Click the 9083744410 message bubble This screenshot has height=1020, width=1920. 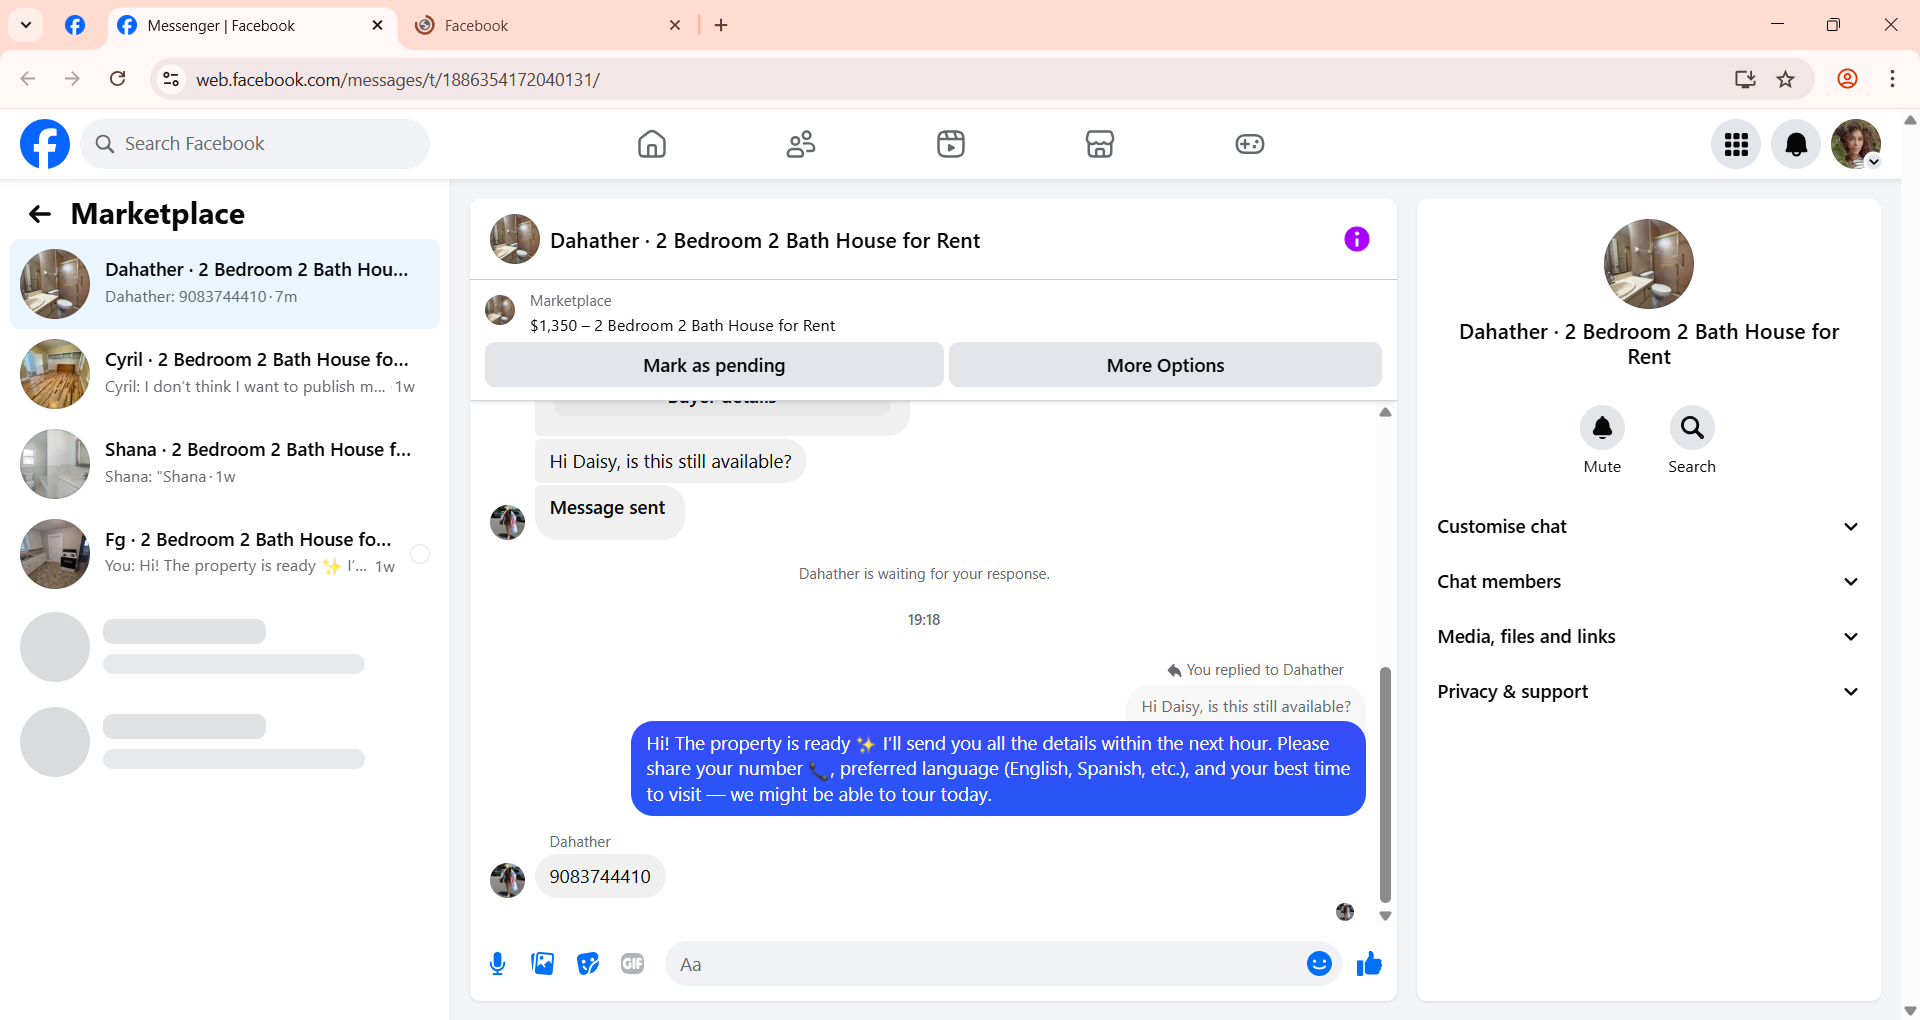click(600, 877)
